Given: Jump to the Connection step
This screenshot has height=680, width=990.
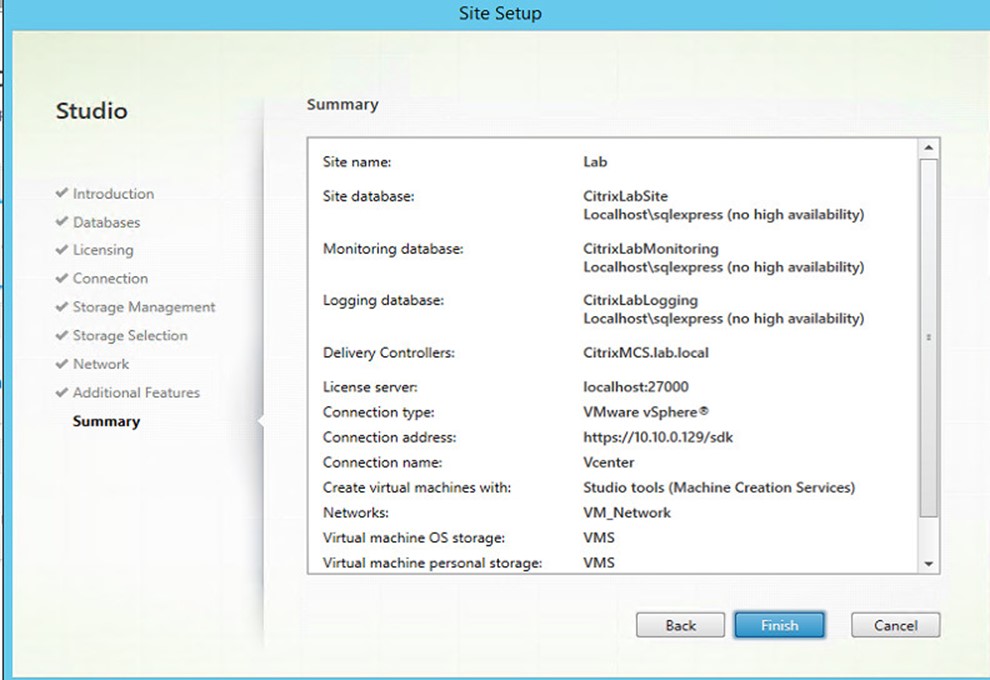Looking at the screenshot, I should pyautogui.click(x=110, y=278).
